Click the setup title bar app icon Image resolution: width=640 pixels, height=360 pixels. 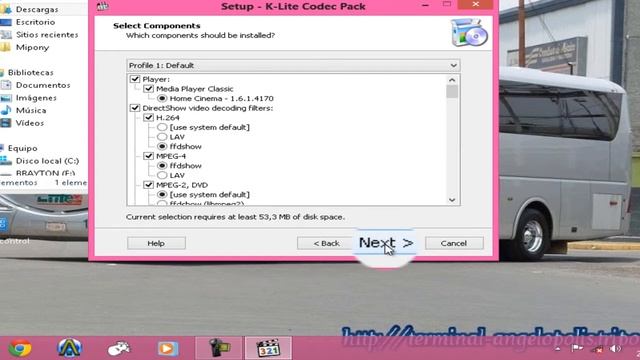coord(102,6)
